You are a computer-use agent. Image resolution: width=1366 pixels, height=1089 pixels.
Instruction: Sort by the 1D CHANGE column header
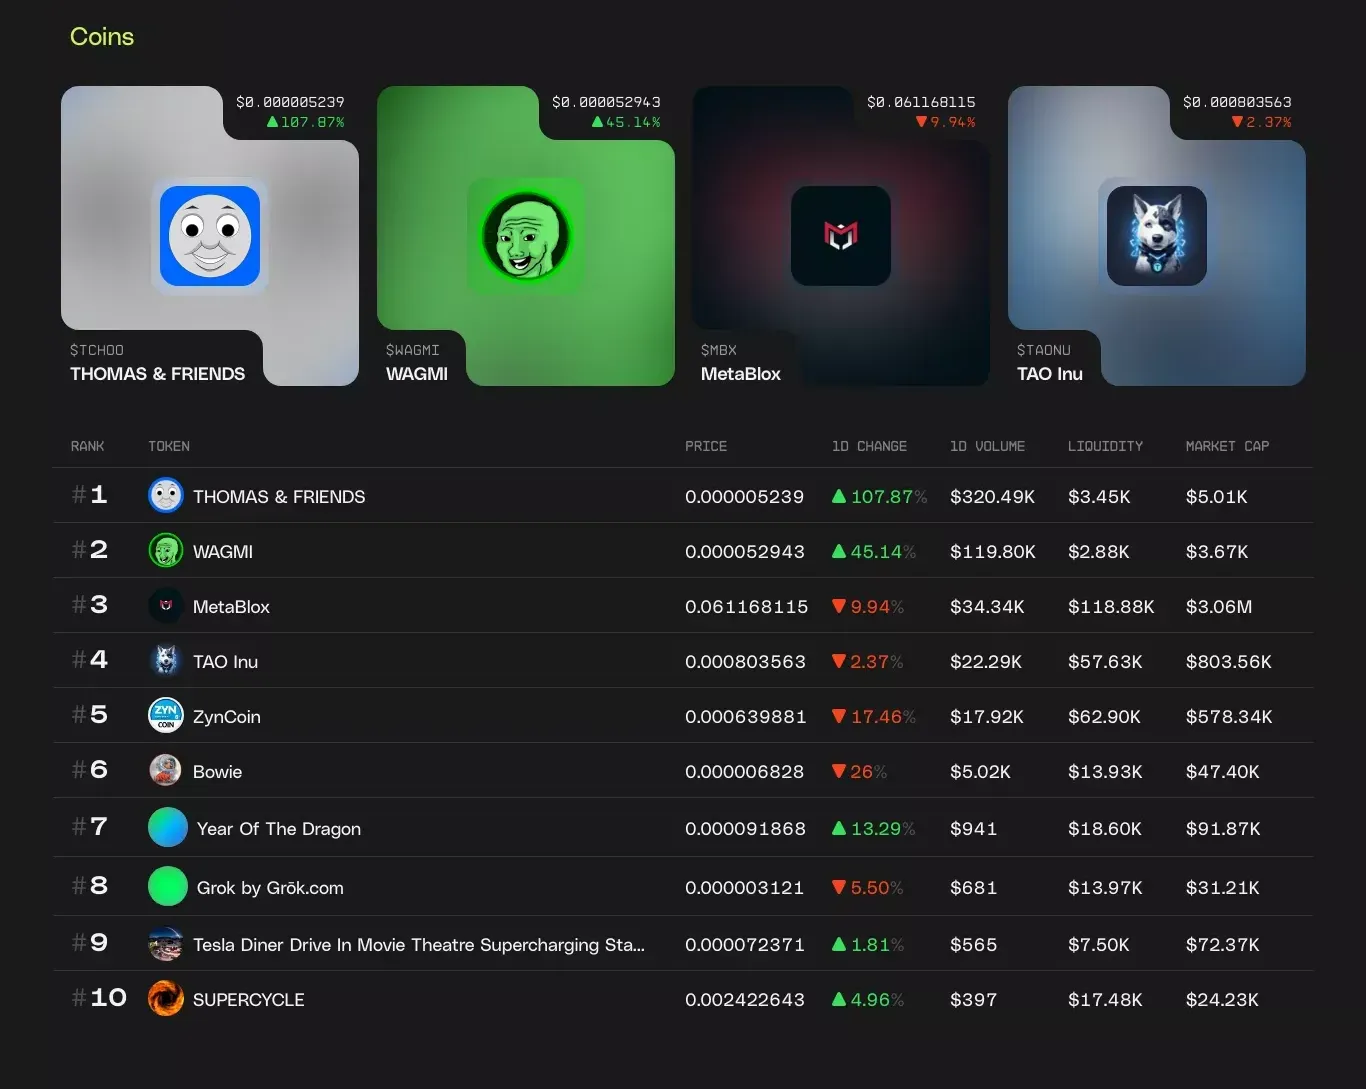pos(869,446)
